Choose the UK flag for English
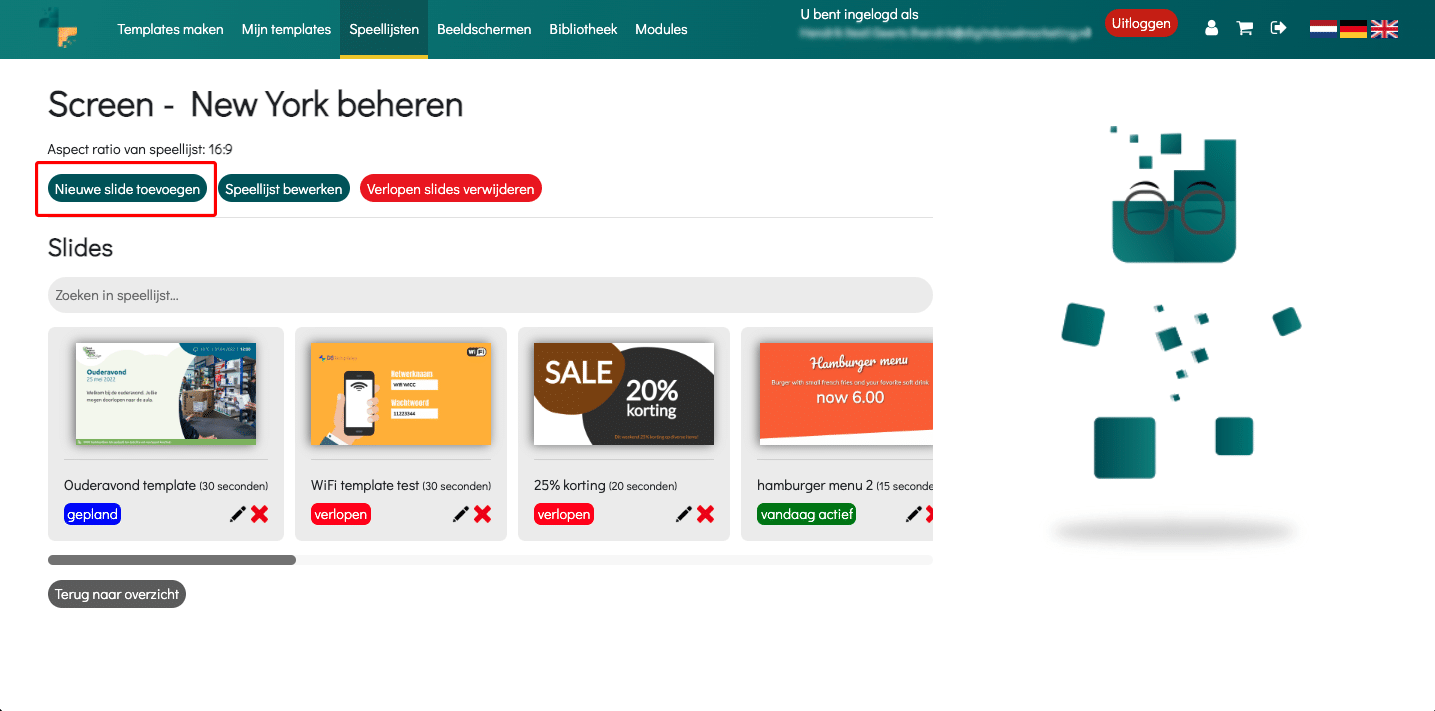Image resolution: width=1435 pixels, height=711 pixels. point(1384,29)
